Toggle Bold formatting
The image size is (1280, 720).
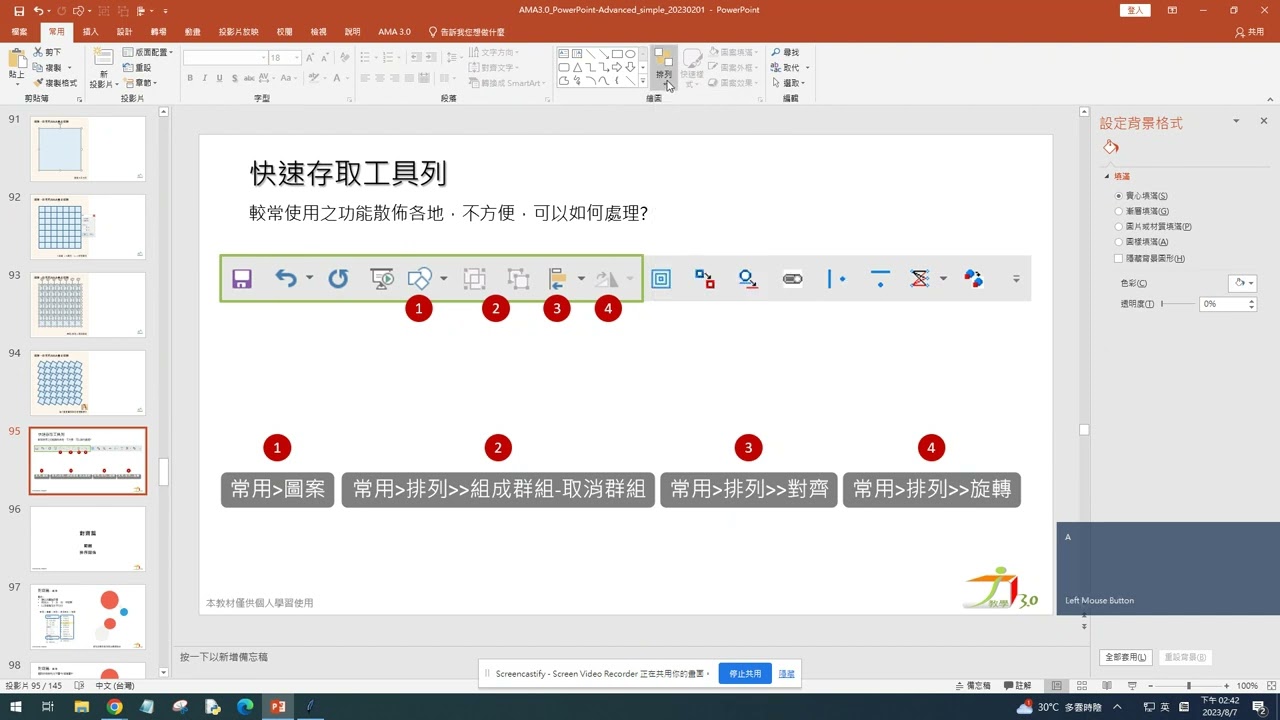(x=190, y=78)
